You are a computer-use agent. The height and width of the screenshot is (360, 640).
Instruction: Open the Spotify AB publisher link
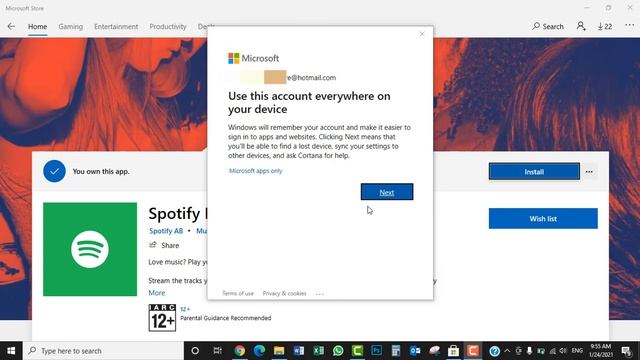(x=166, y=231)
